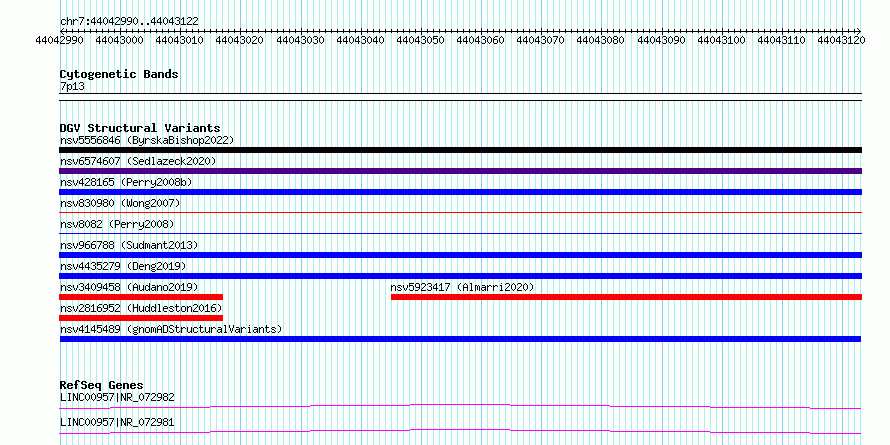
Task: Click the 44043090 ruler coordinate
Action: pos(661,40)
